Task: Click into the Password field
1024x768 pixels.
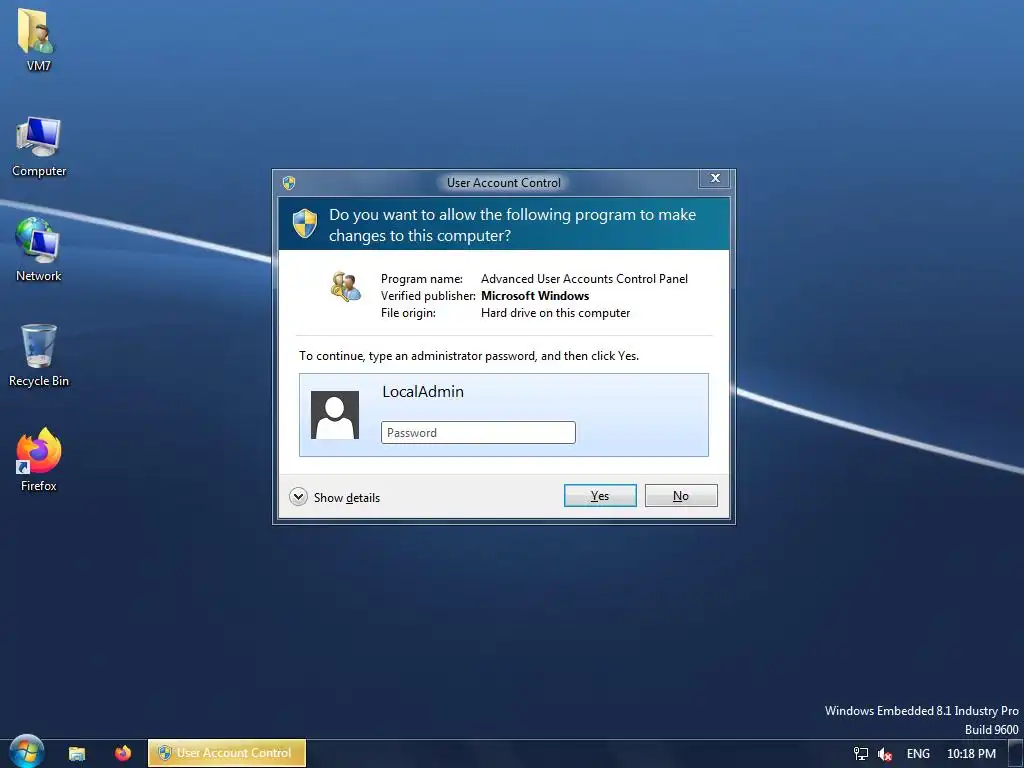Action: point(478,432)
